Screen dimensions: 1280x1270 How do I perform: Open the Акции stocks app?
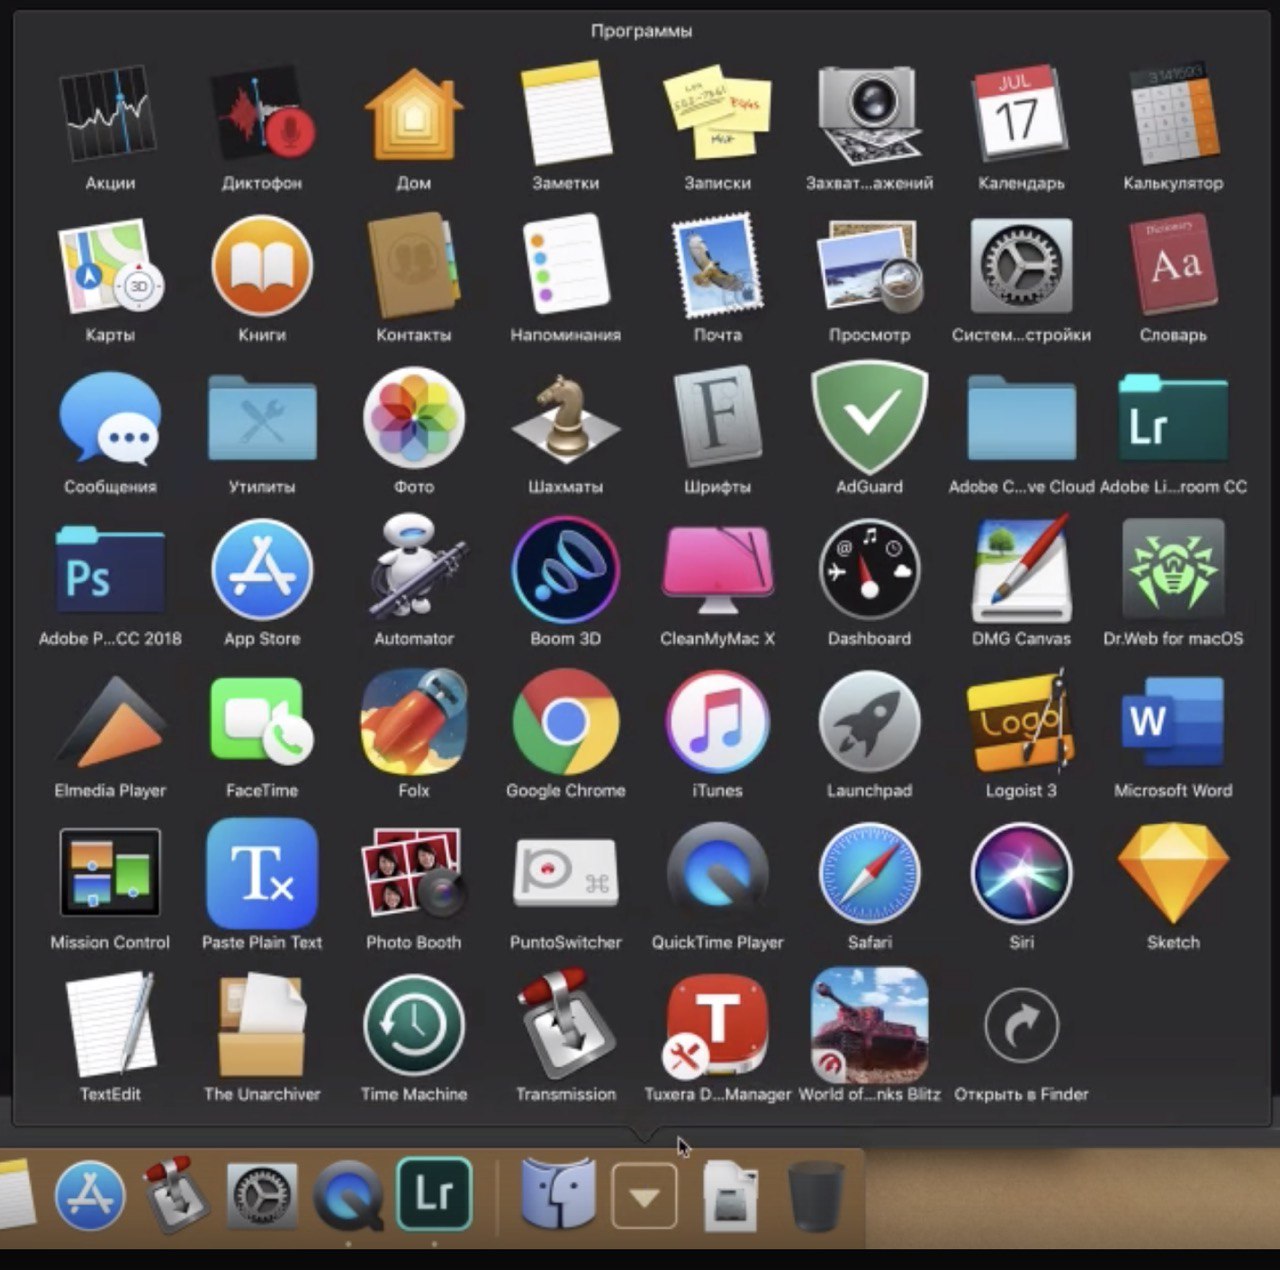[x=110, y=114]
